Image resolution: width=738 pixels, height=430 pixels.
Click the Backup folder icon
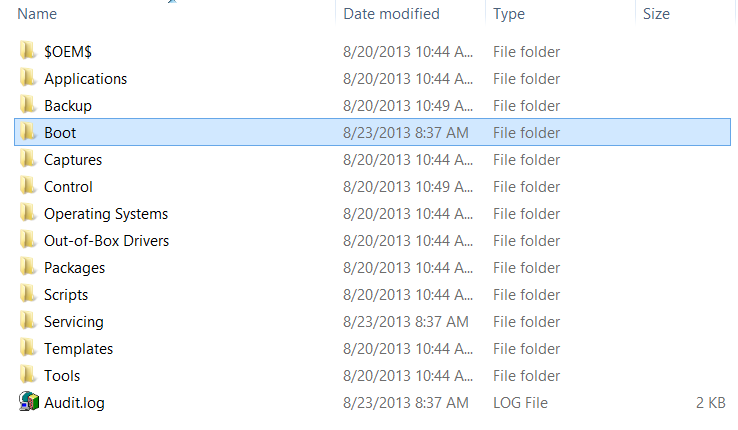(28, 105)
